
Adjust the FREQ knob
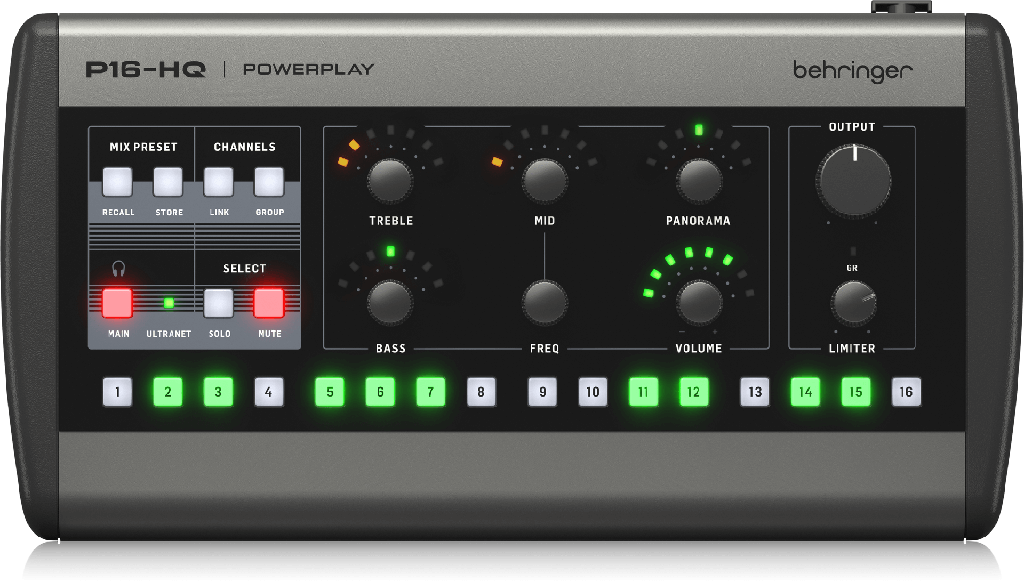543,305
